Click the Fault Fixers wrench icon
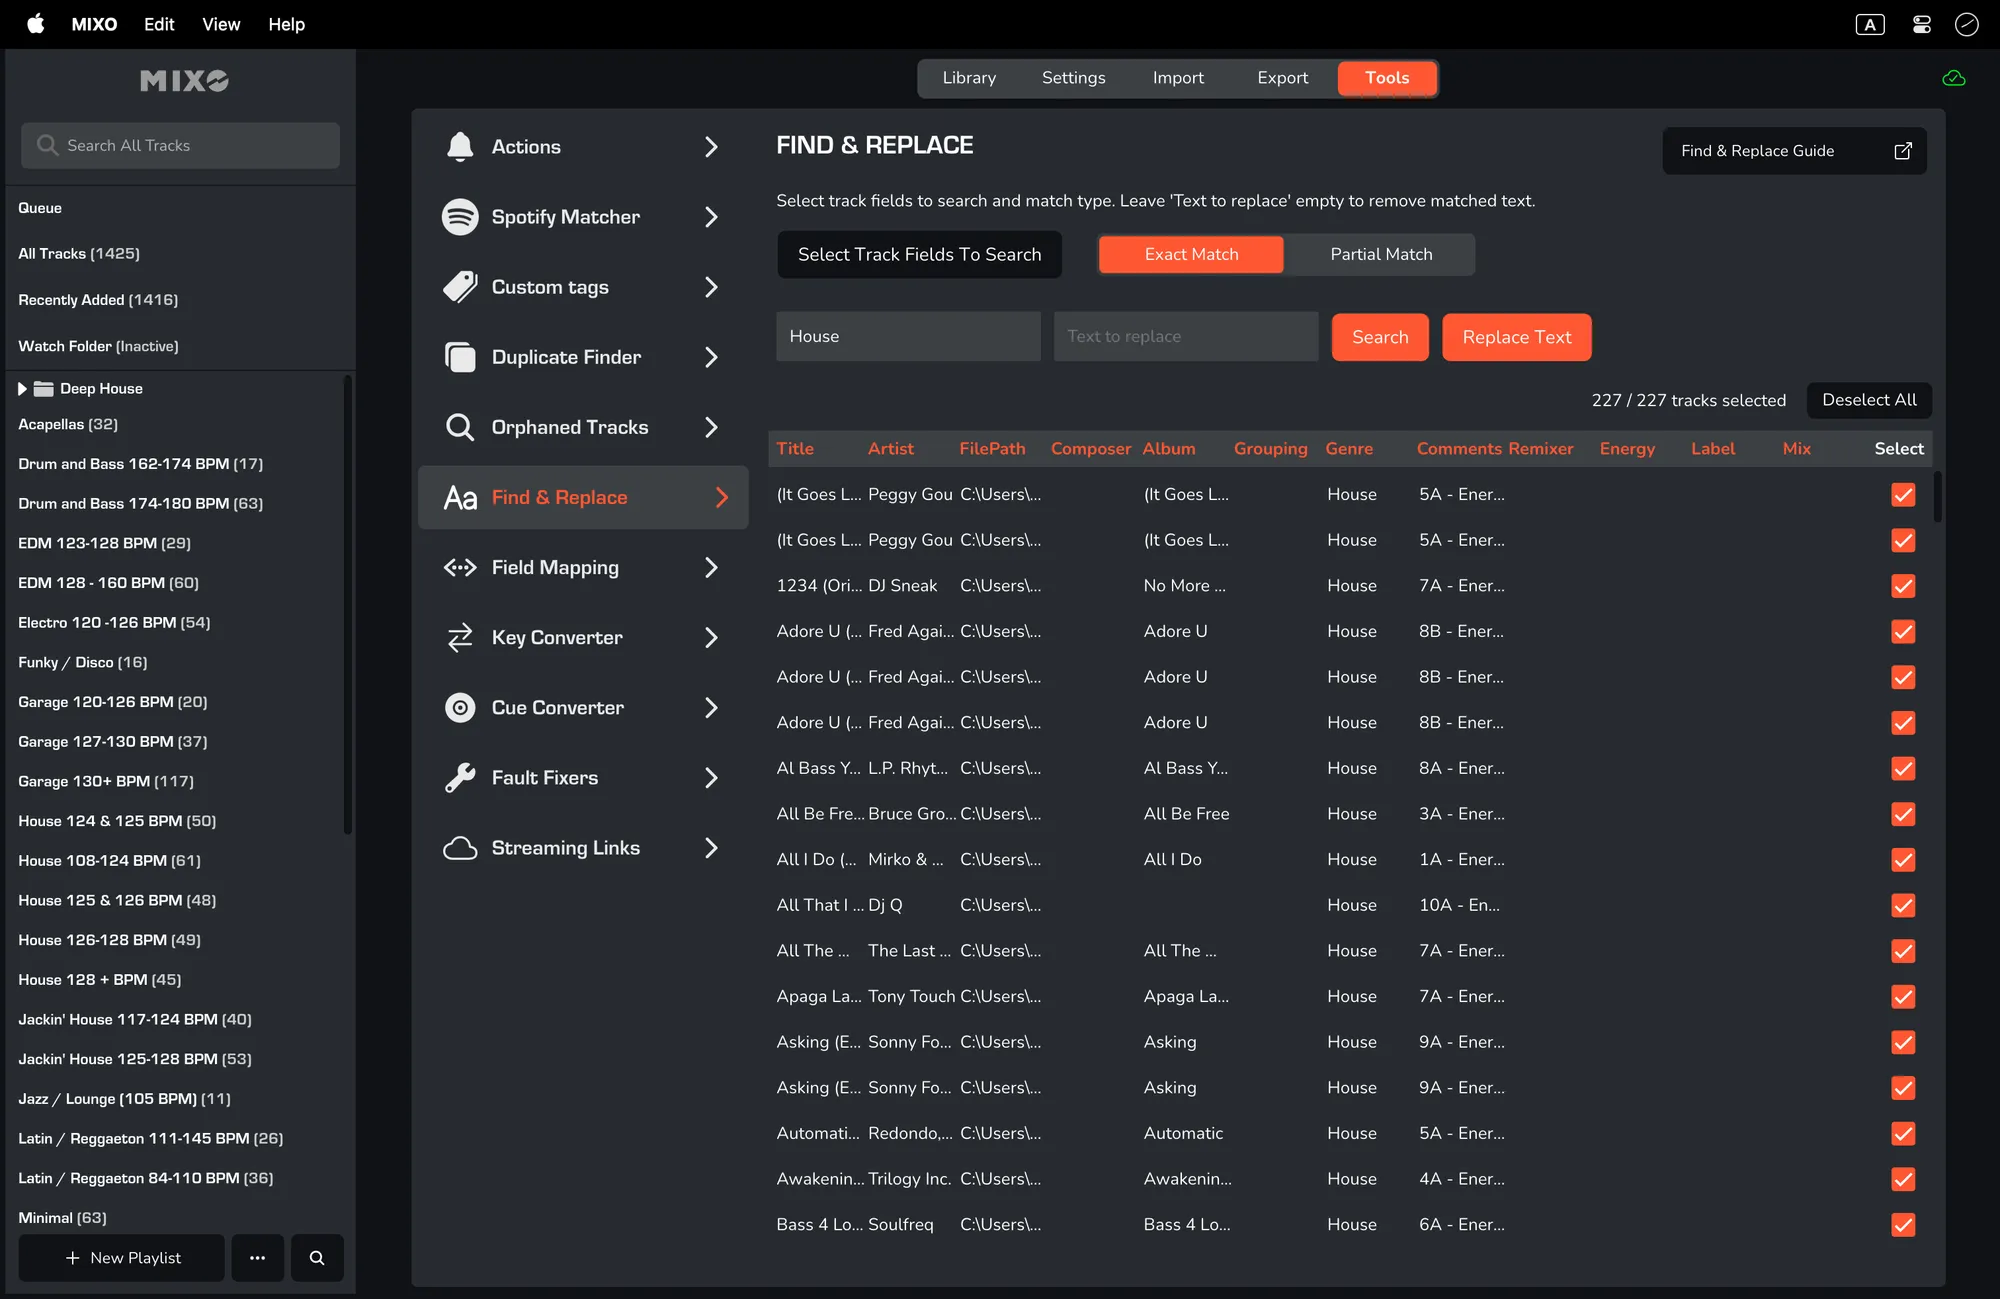Image resolution: width=2000 pixels, height=1299 pixels. 460,778
